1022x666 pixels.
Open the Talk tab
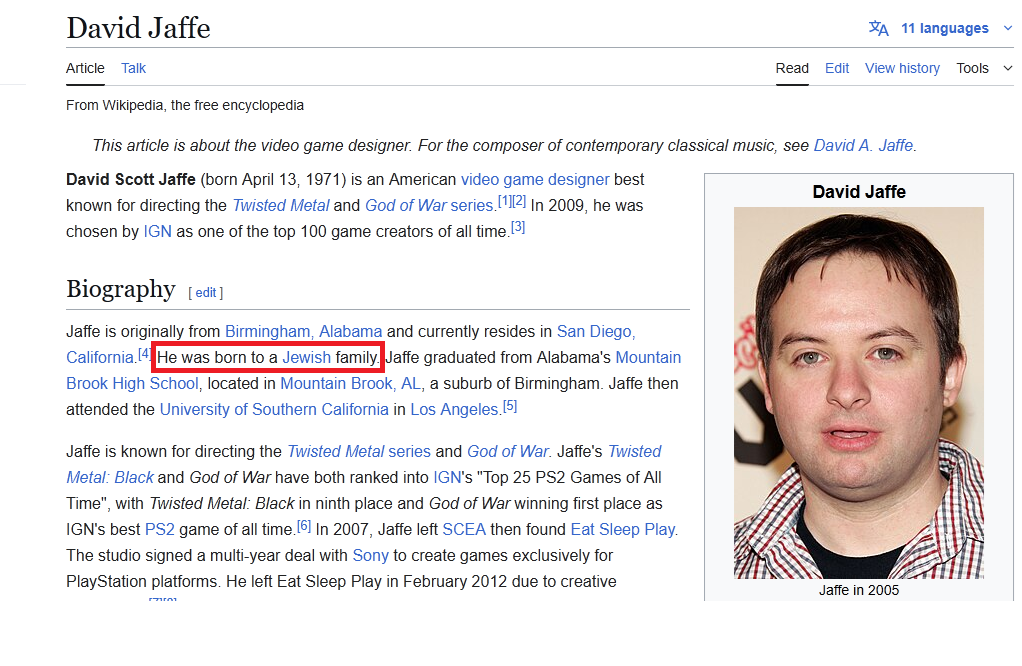click(x=134, y=68)
